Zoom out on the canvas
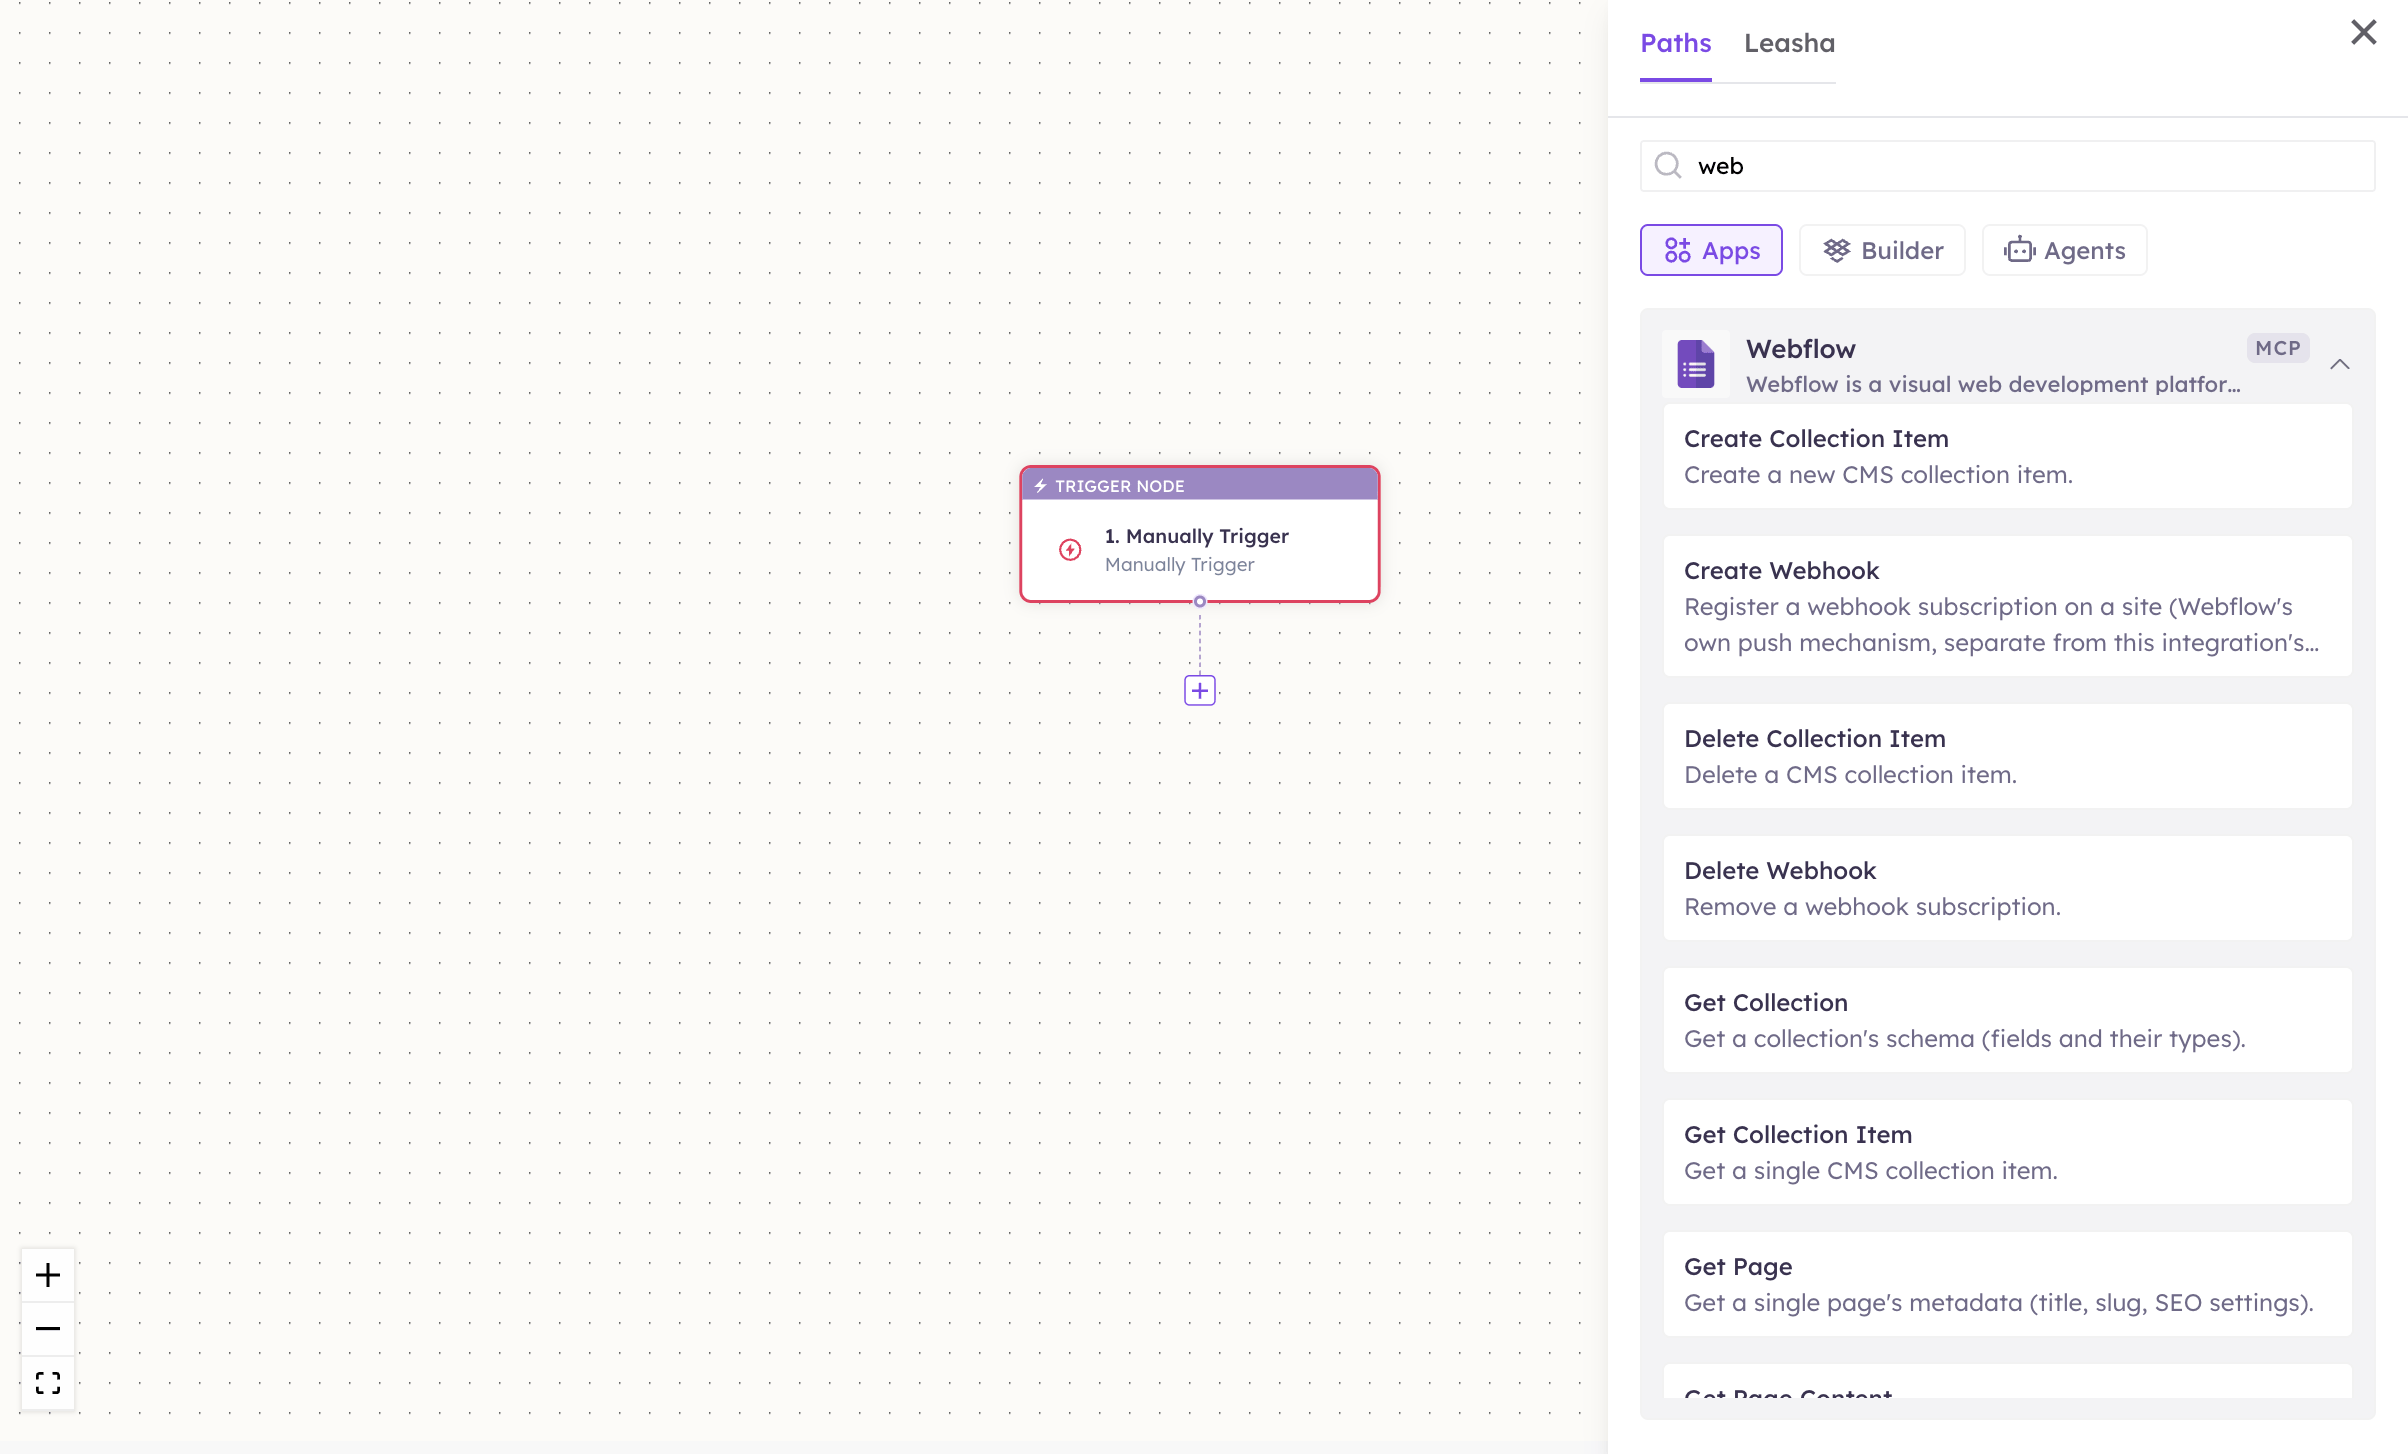The width and height of the screenshot is (2408, 1454). click(48, 1329)
